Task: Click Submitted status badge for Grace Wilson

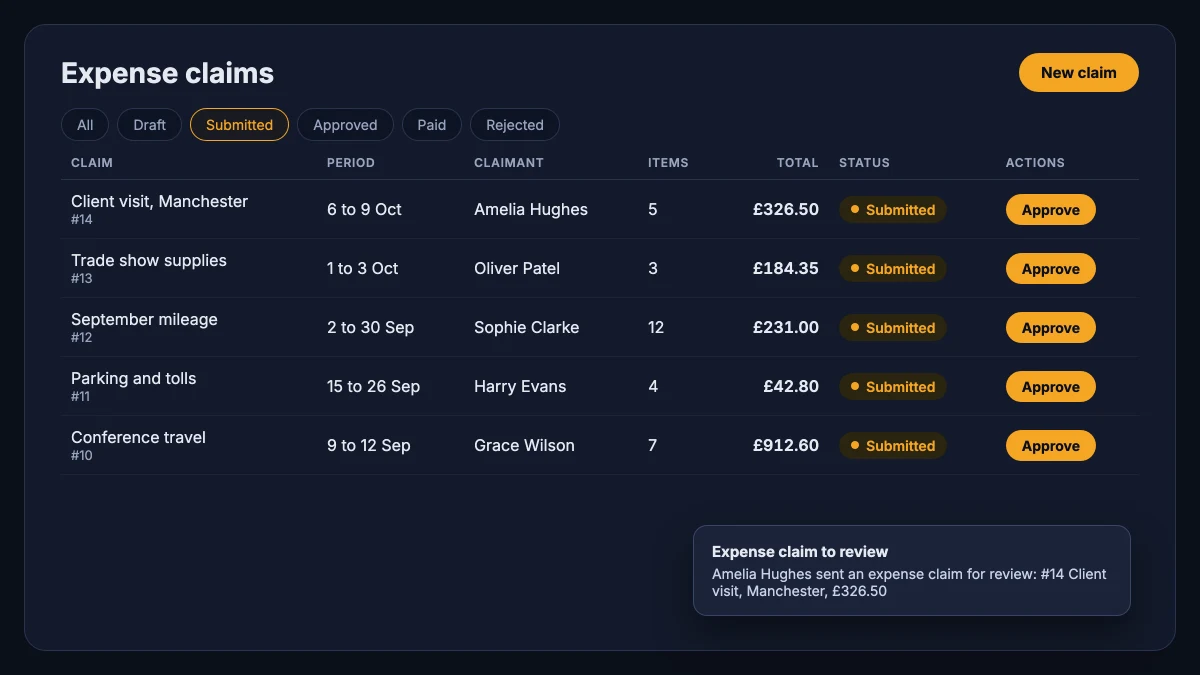Action: click(893, 446)
